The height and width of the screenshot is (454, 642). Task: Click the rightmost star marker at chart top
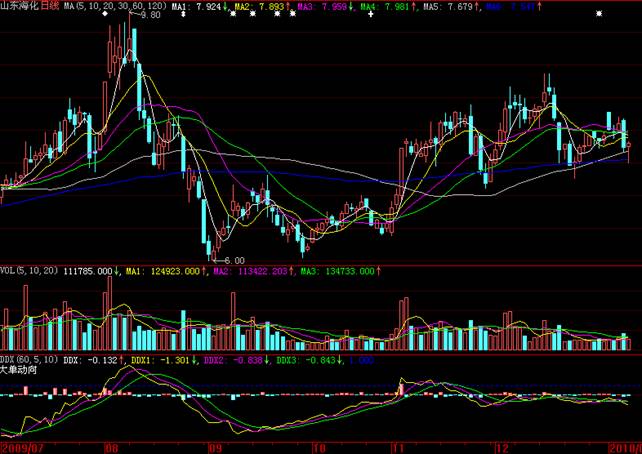(x=599, y=14)
